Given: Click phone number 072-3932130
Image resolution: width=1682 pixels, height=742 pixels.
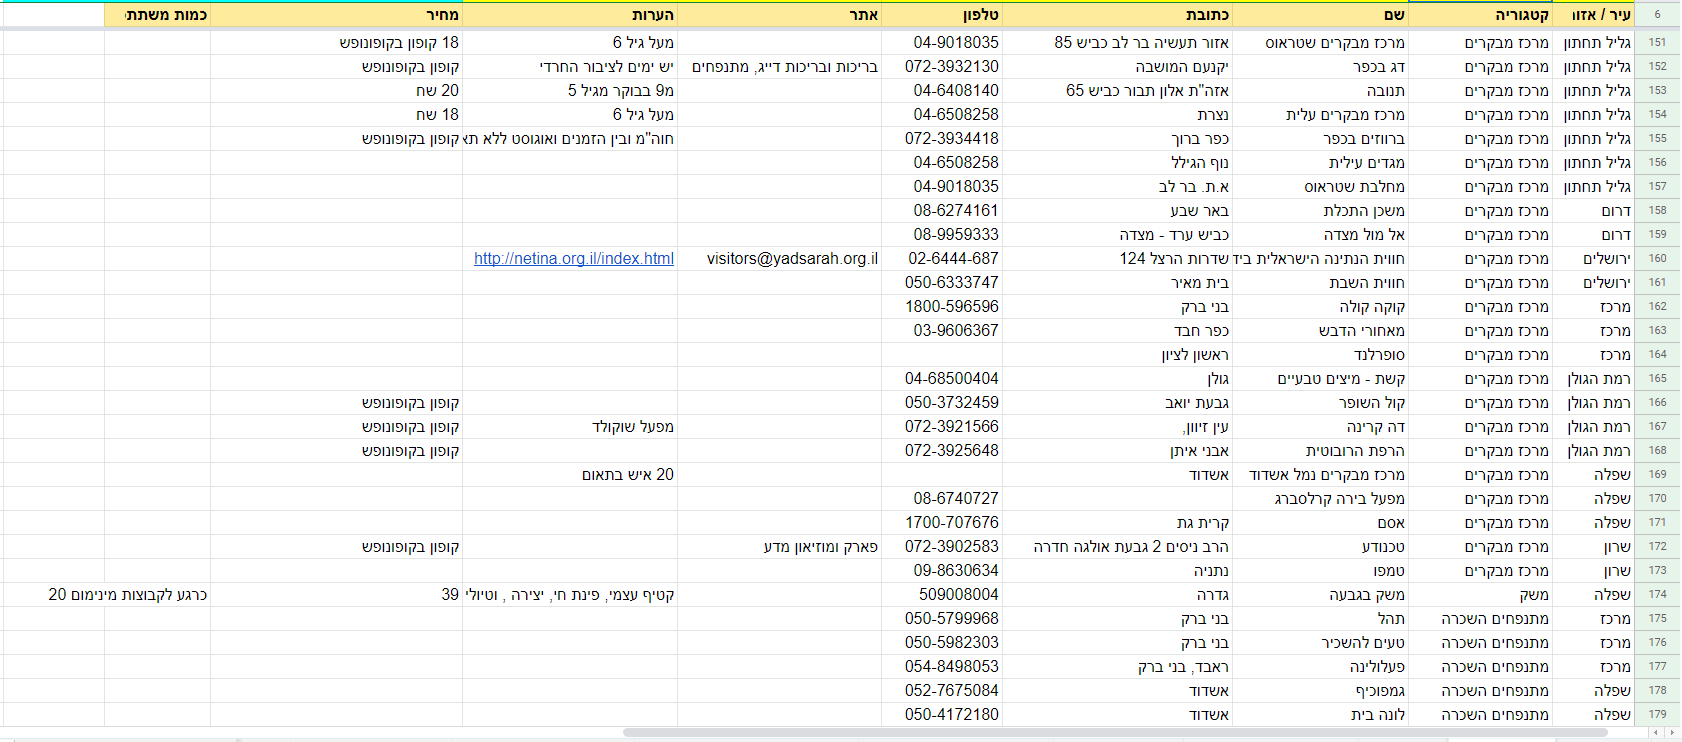Looking at the screenshot, I should pos(942,67).
